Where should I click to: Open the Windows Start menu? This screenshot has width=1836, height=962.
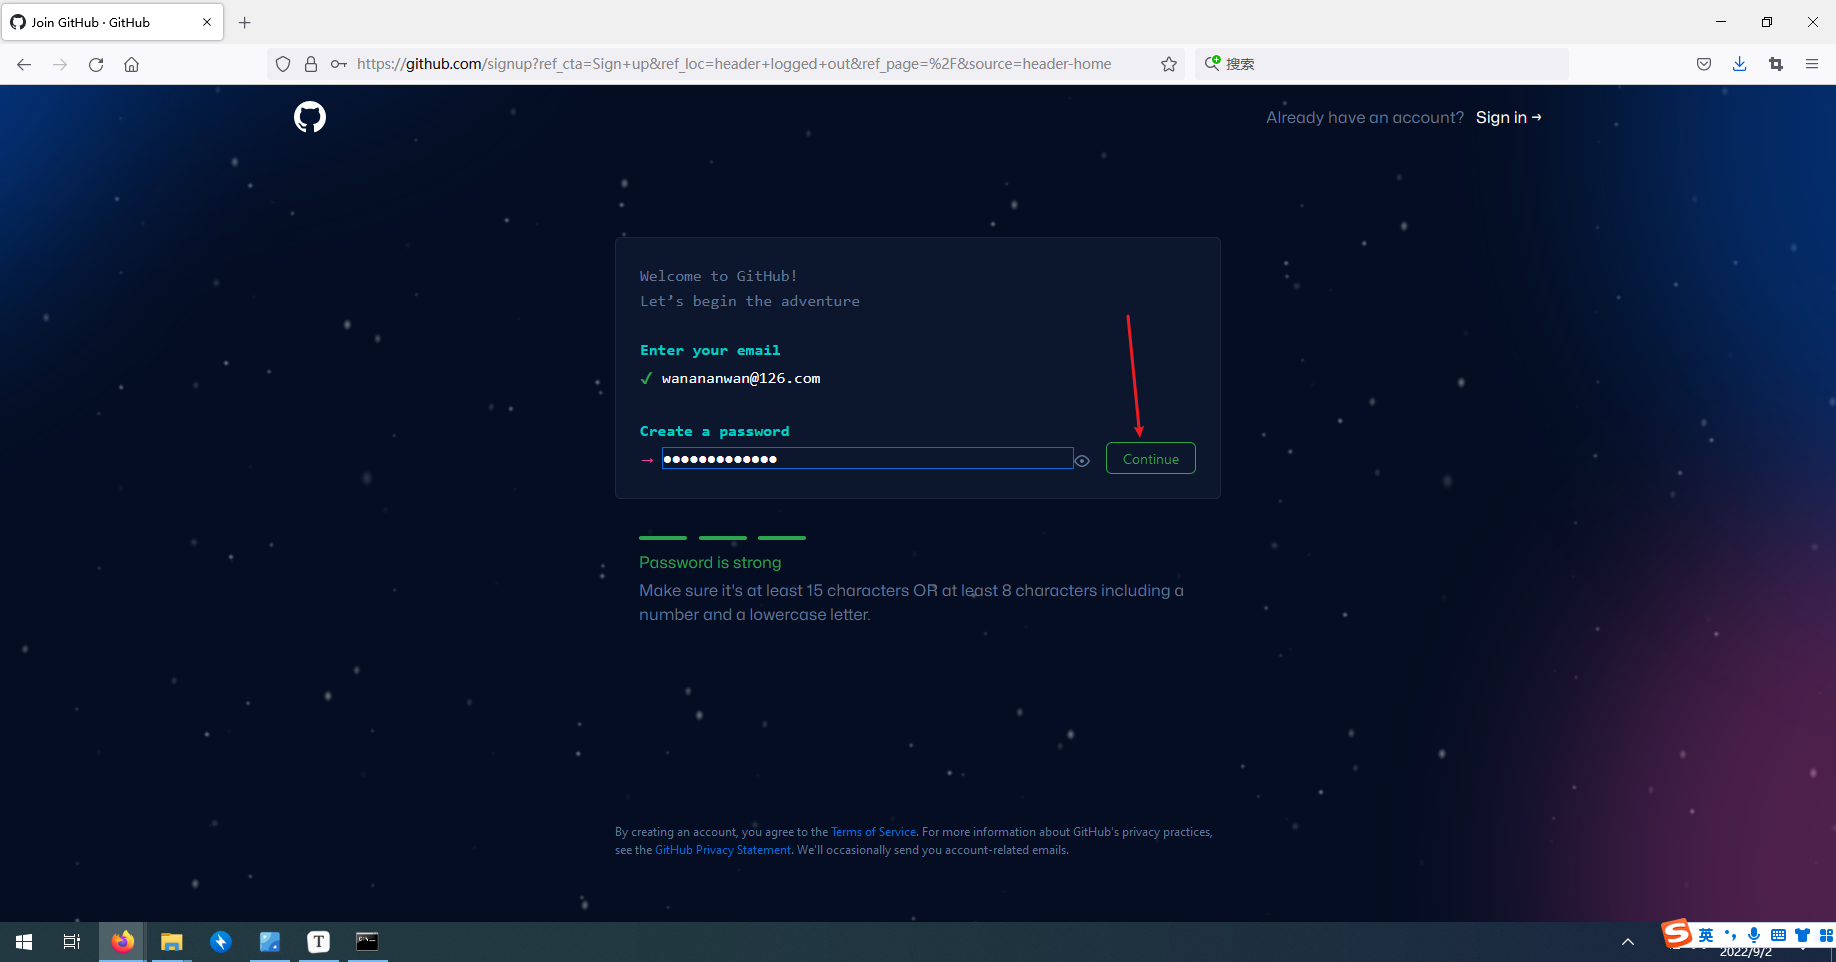23,941
